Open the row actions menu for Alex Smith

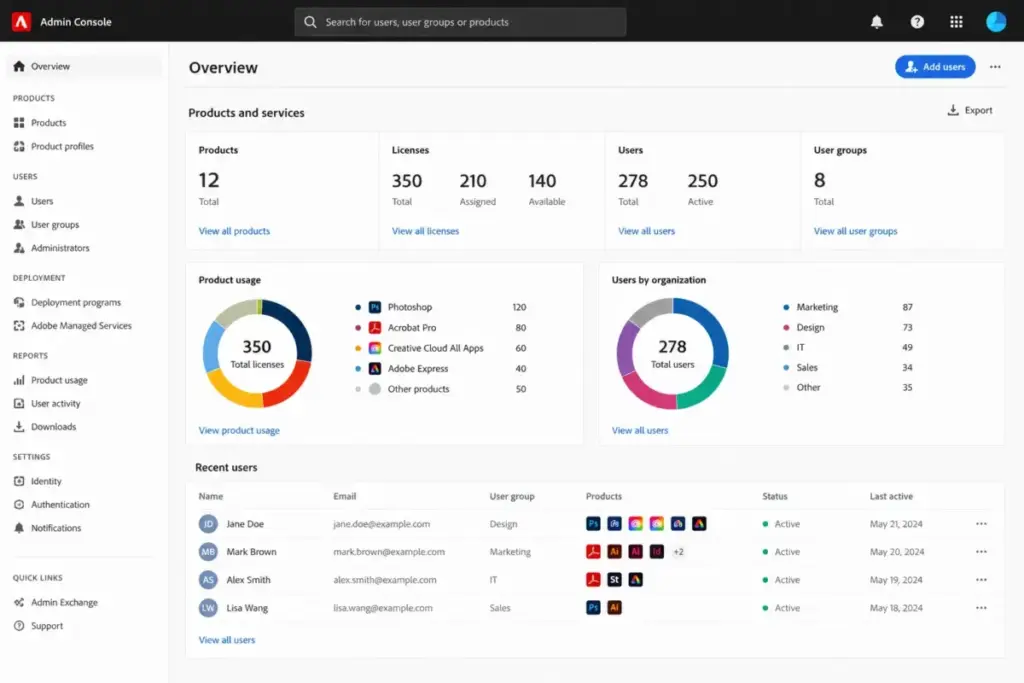pos(981,580)
